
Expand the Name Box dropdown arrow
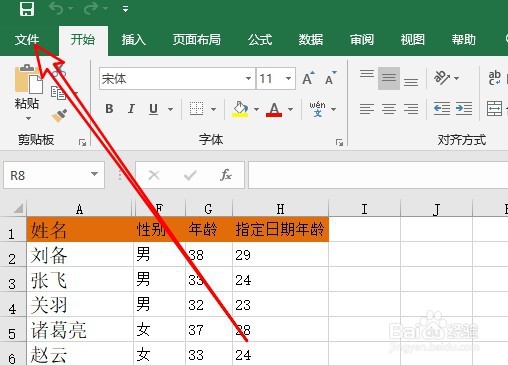(x=94, y=174)
